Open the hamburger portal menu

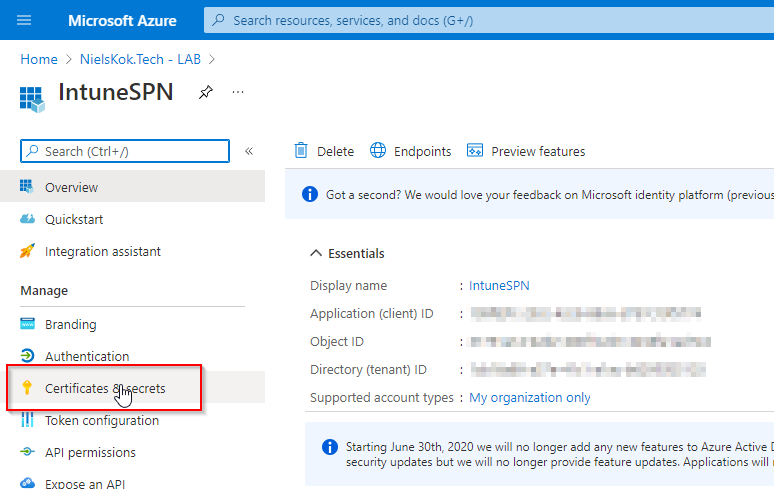tap(24, 20)
